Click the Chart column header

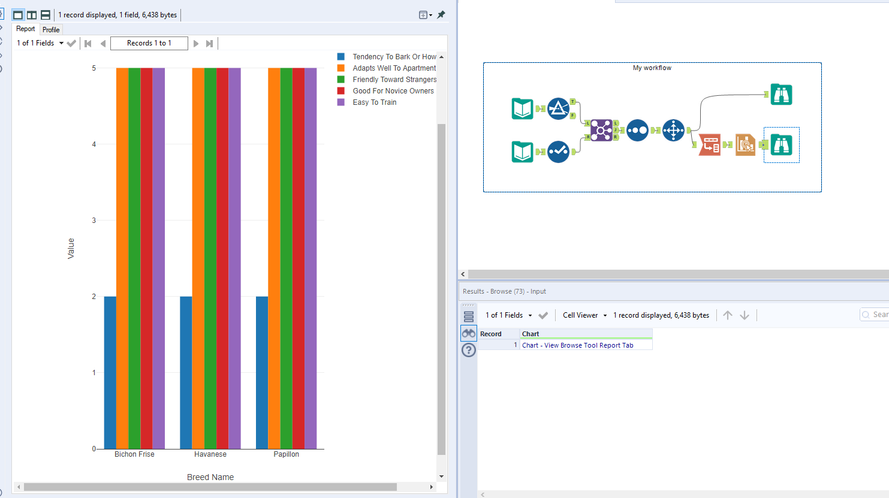pos(586,334)
